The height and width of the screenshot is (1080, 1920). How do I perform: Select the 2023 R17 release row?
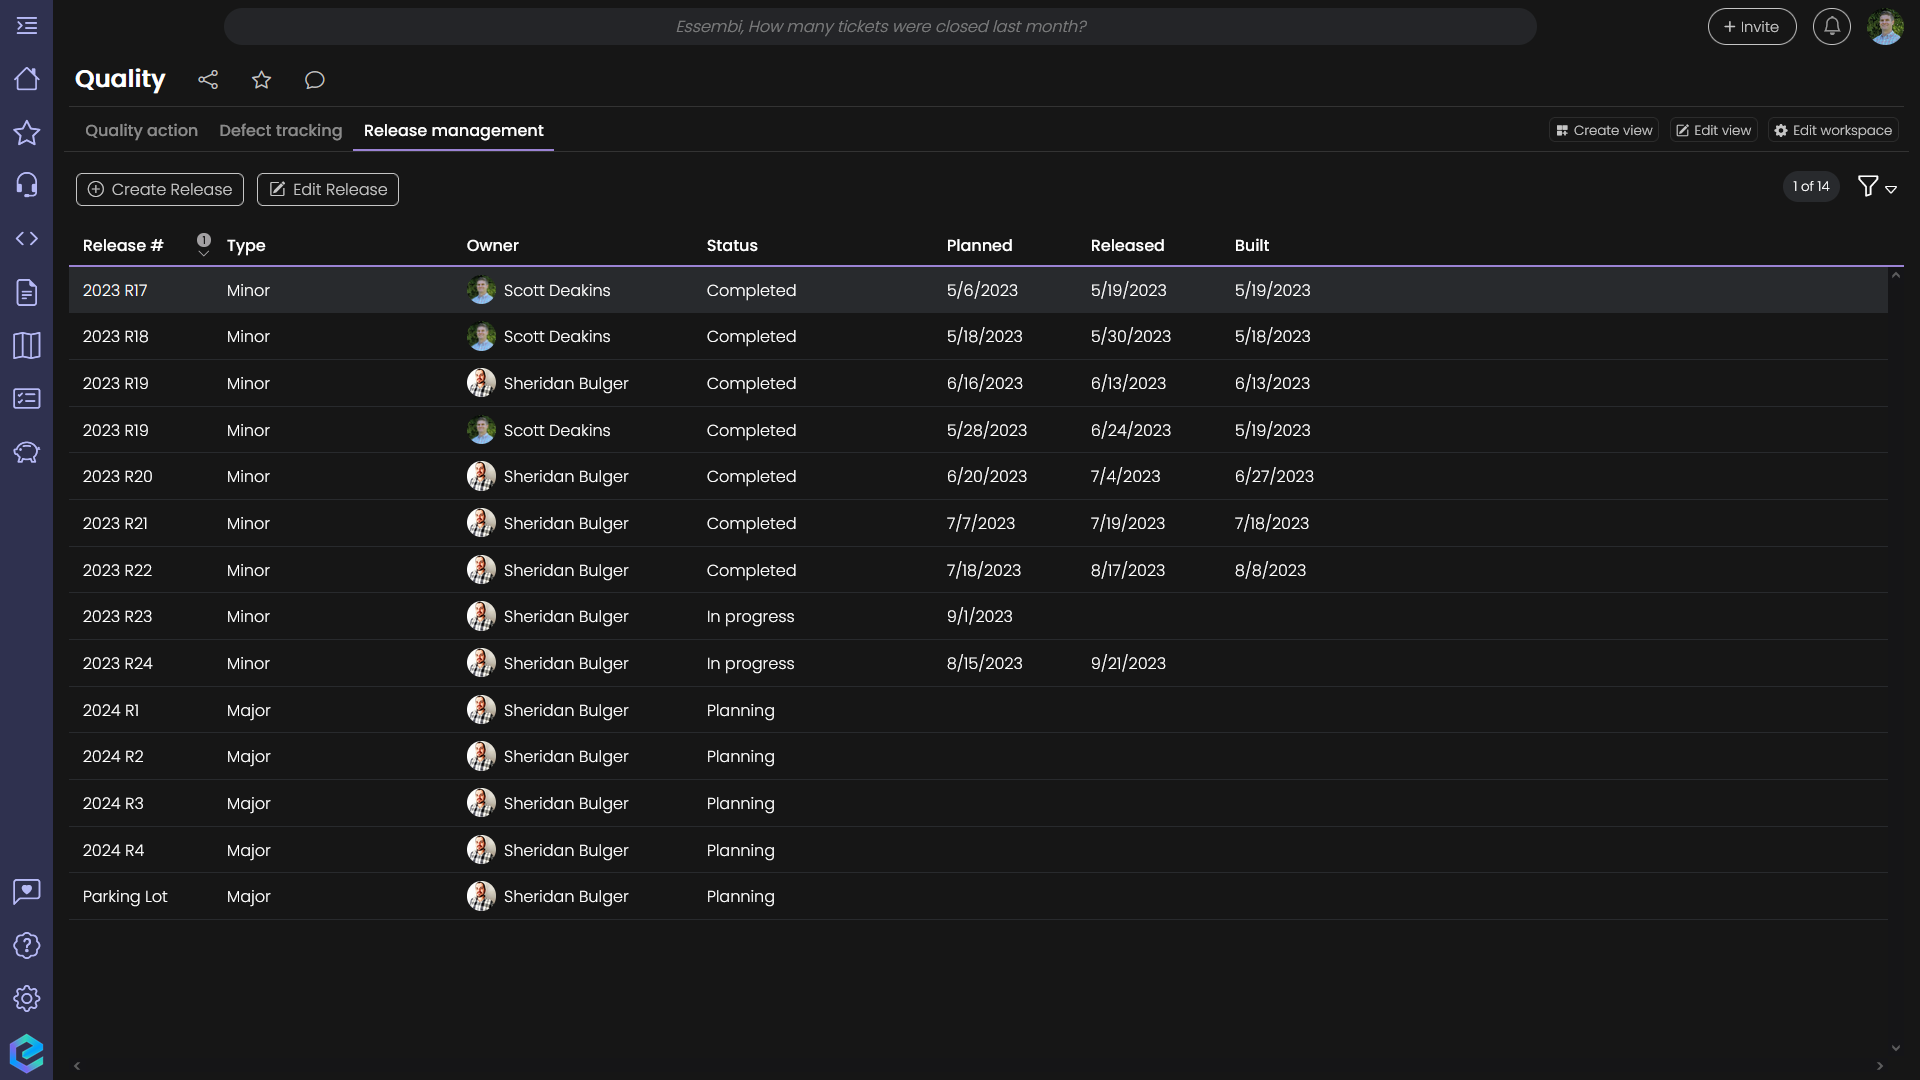978,290
